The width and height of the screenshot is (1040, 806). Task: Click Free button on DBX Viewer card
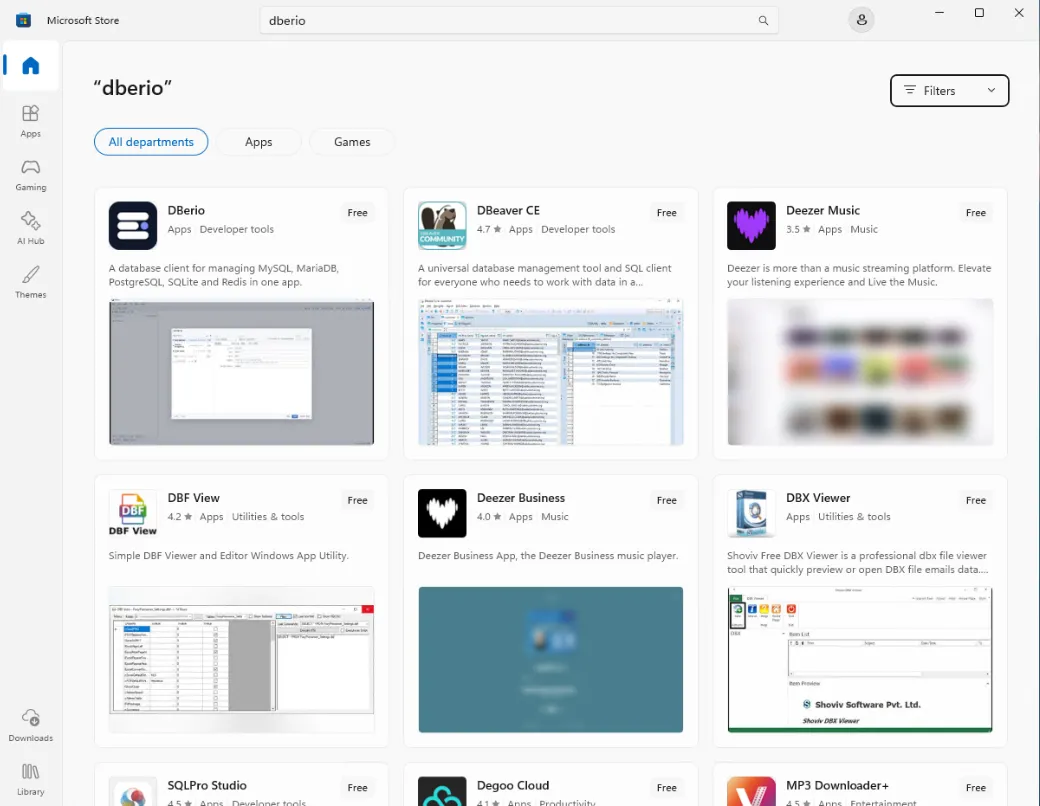coord(976,500)
